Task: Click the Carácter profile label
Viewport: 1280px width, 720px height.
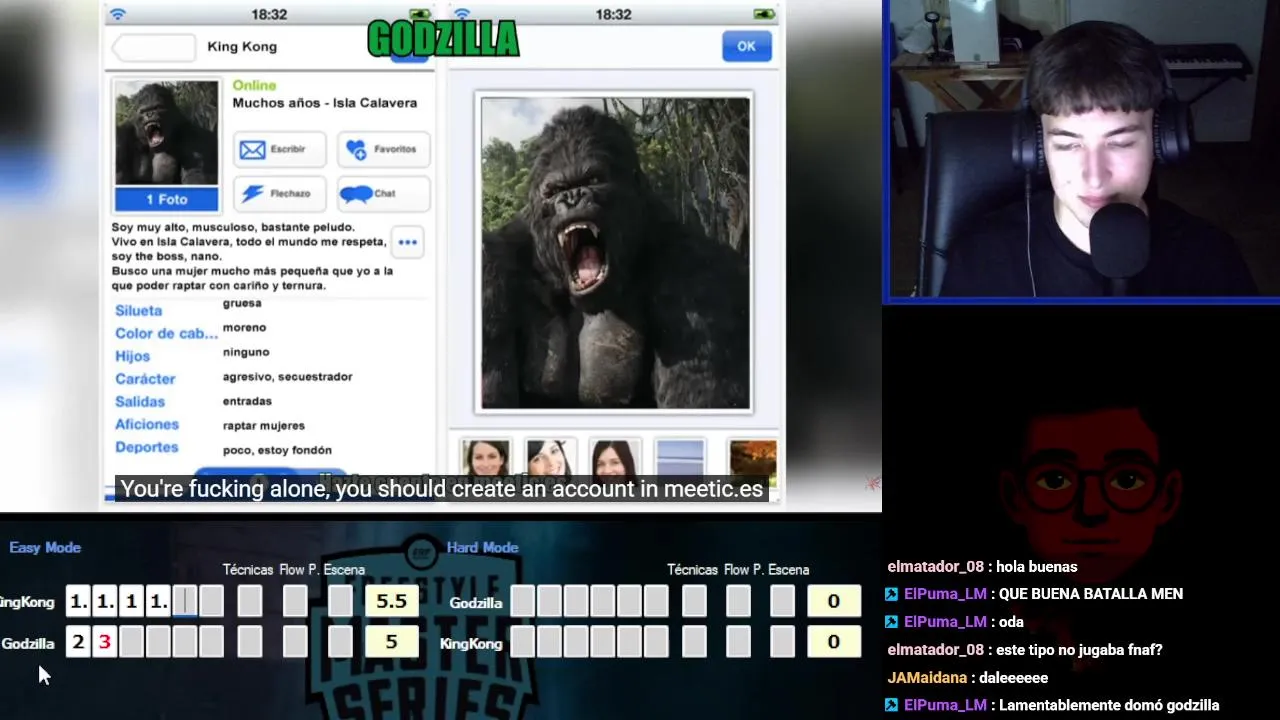Action: point(145,379)
